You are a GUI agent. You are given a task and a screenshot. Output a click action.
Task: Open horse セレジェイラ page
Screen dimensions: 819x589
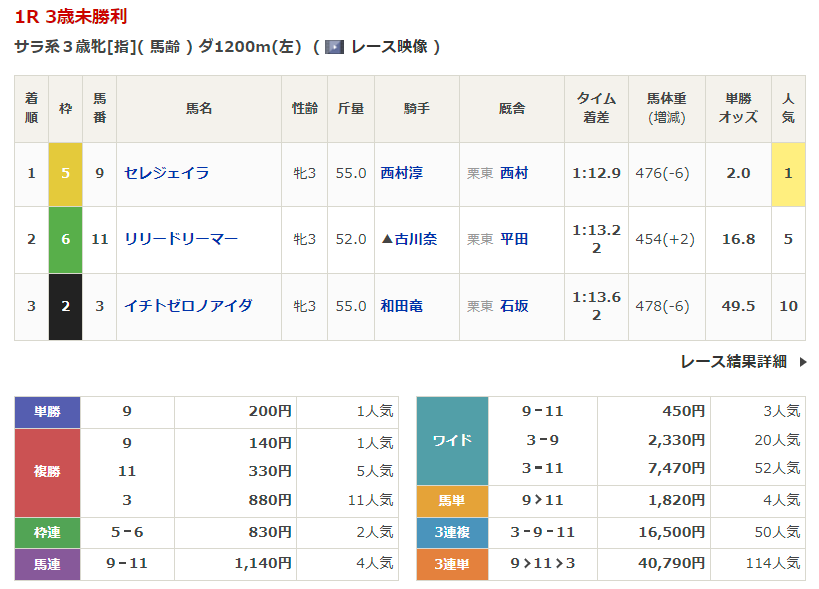166,173
